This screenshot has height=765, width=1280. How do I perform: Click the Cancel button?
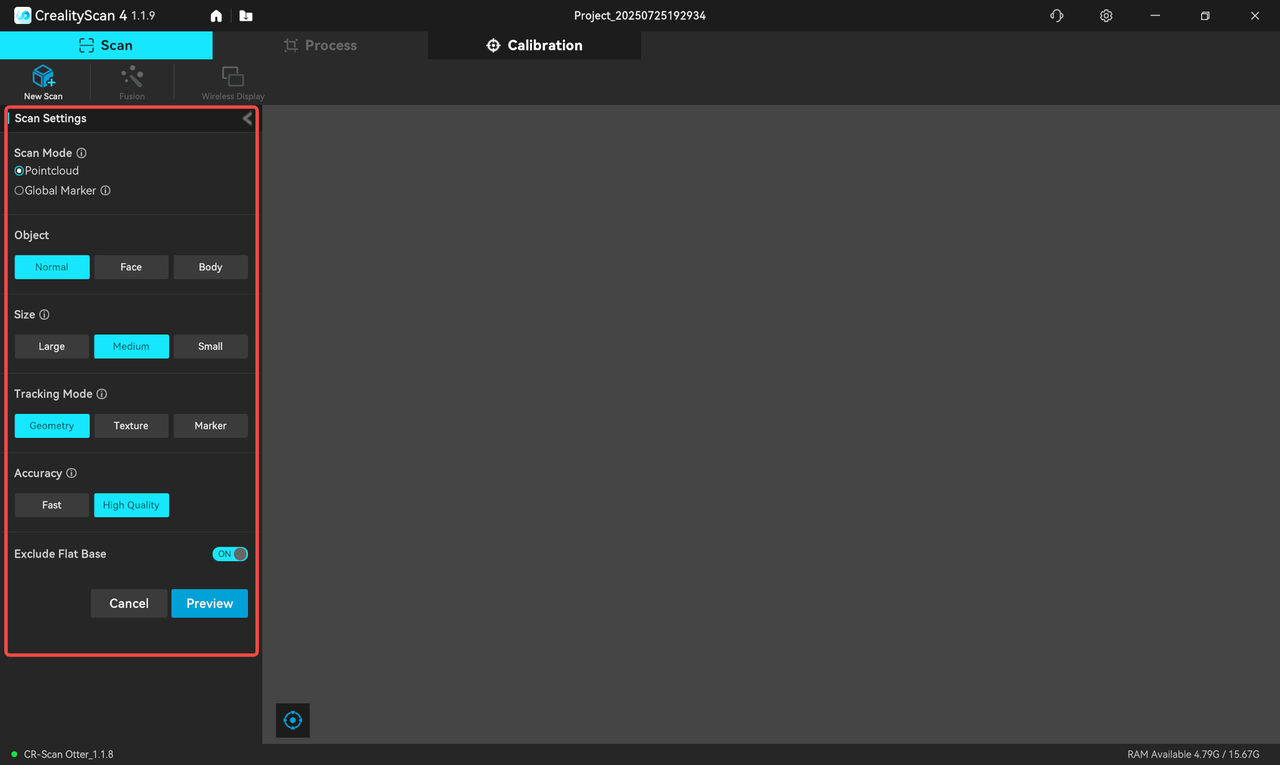tap(129, 603)
